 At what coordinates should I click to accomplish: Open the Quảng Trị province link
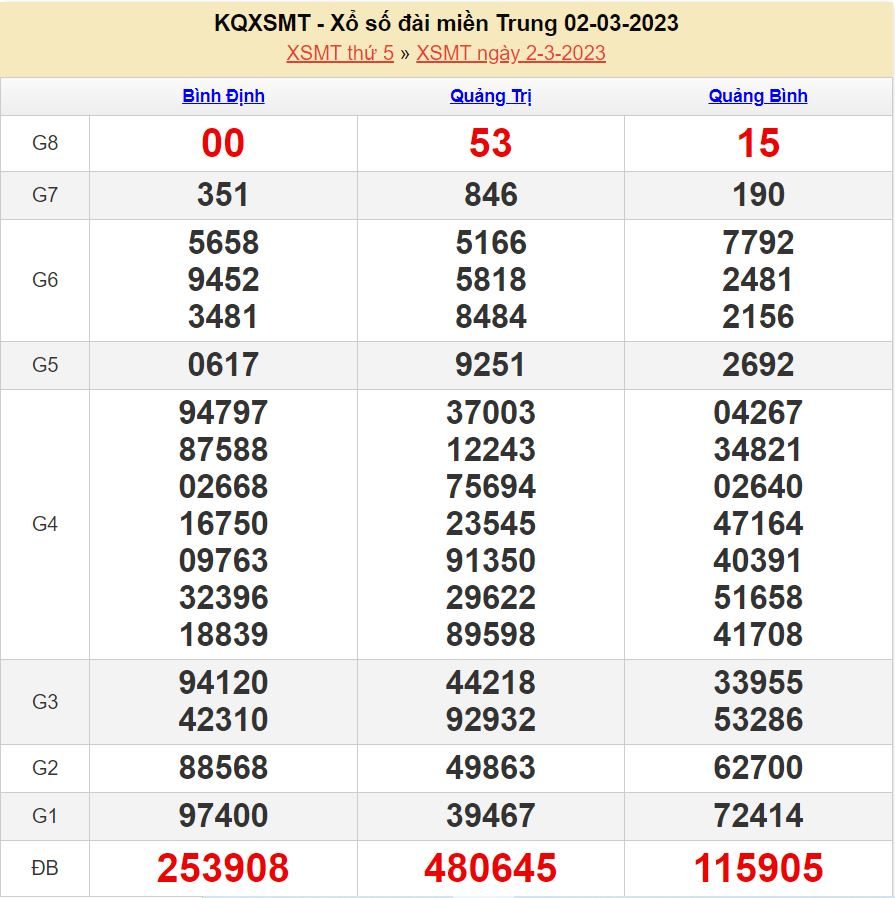(491, 96)
